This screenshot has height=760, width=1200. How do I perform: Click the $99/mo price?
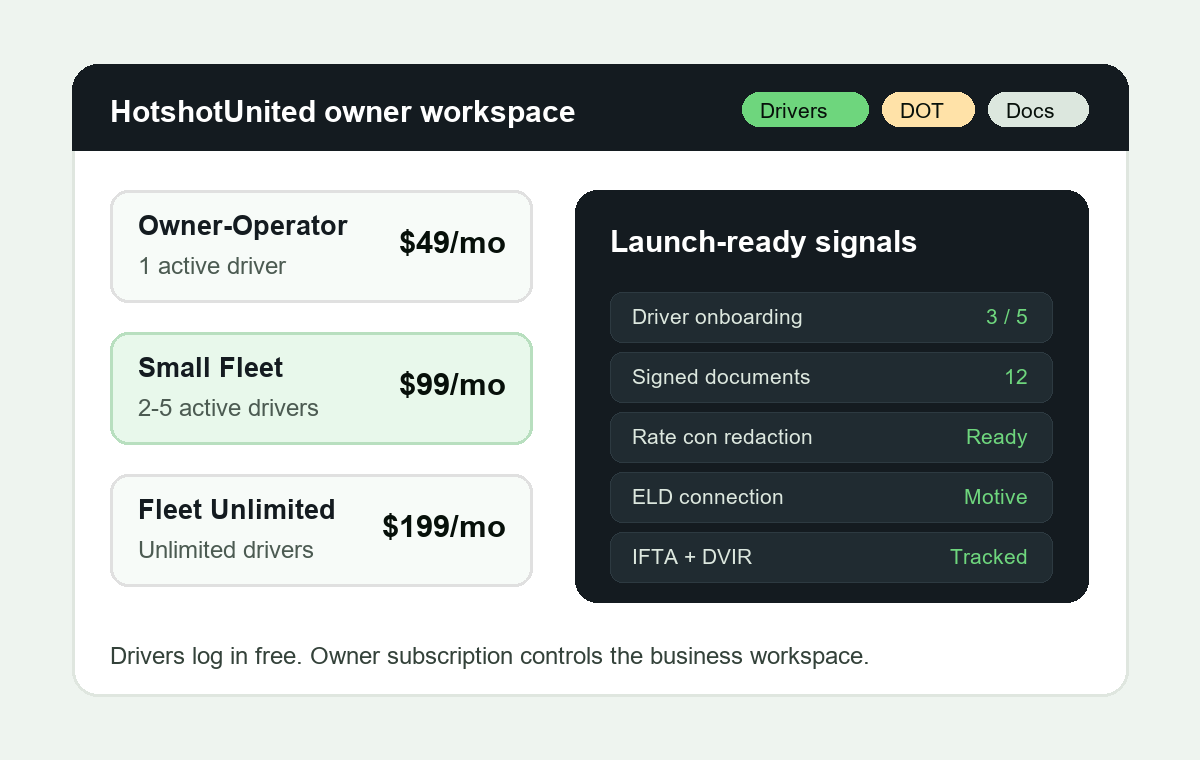tap(452, 385)
